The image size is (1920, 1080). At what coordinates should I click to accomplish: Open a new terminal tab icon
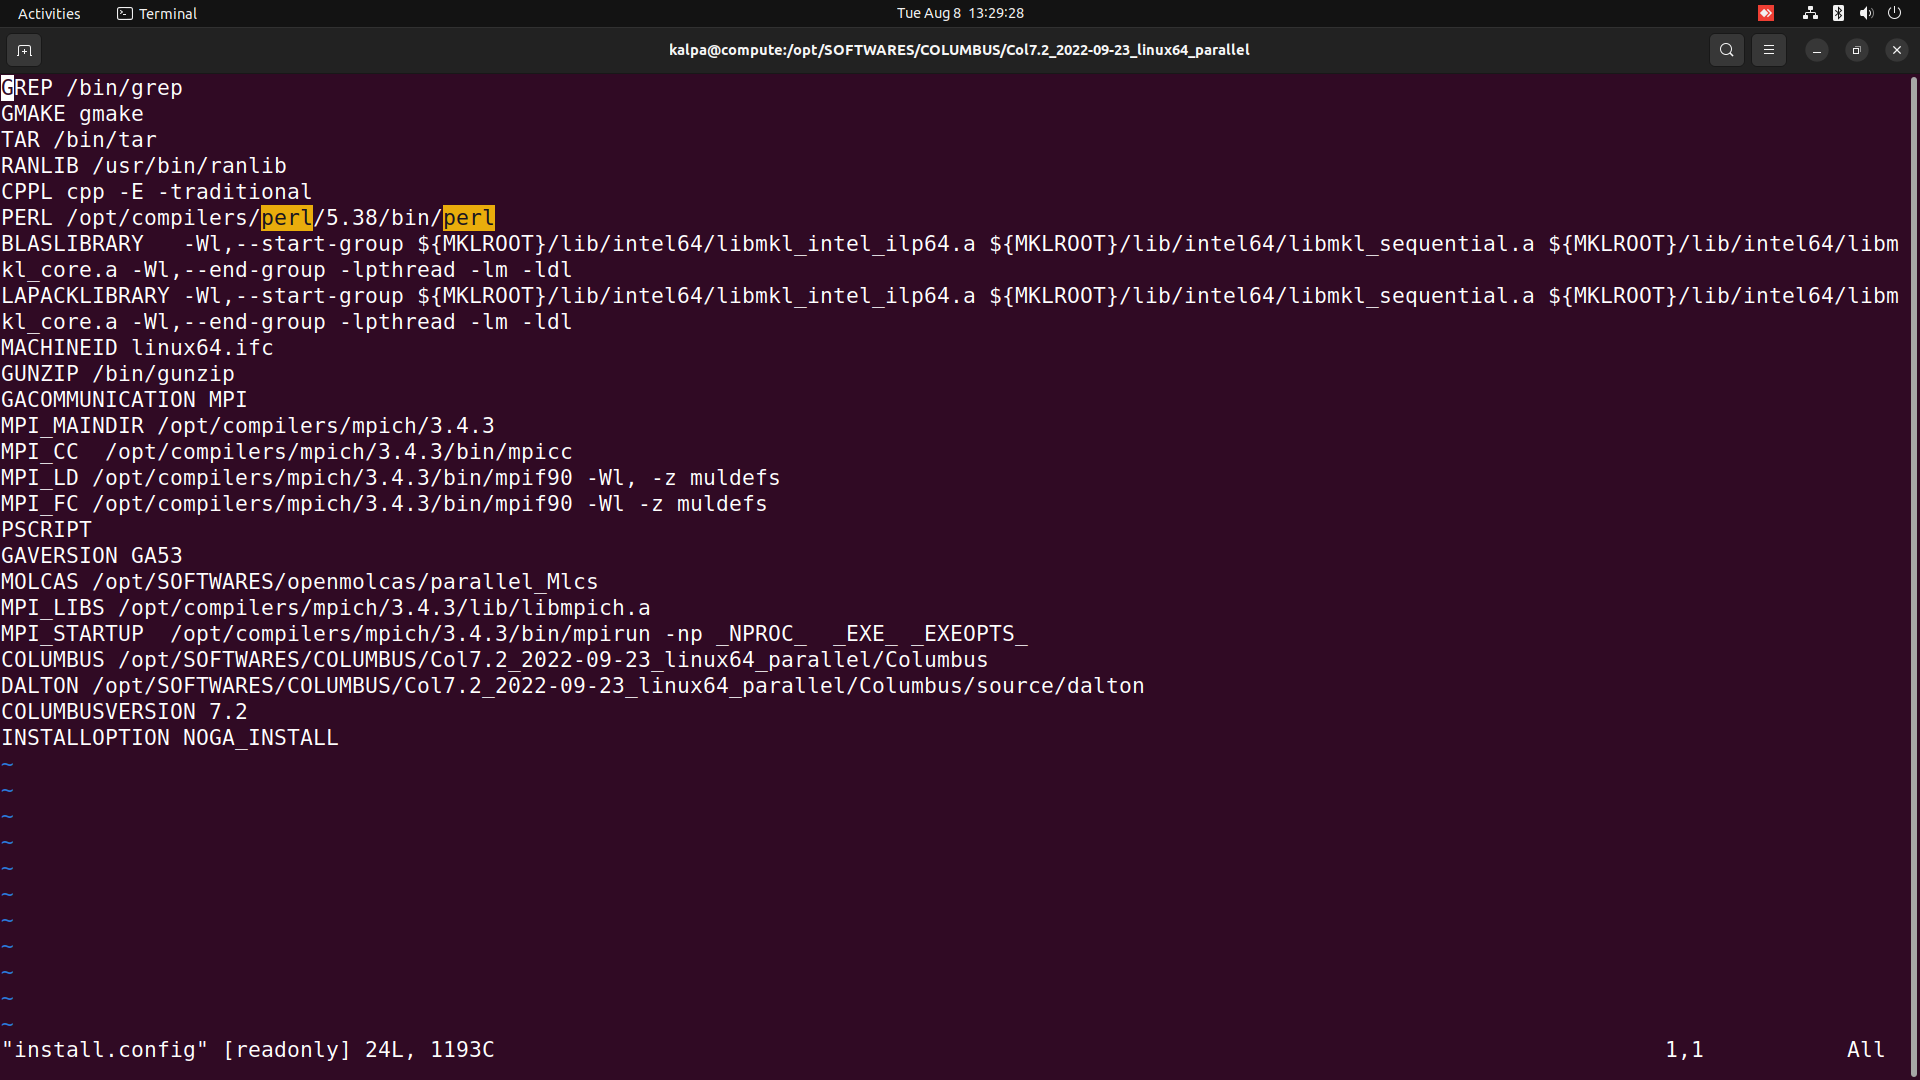[x=24, y=50]
